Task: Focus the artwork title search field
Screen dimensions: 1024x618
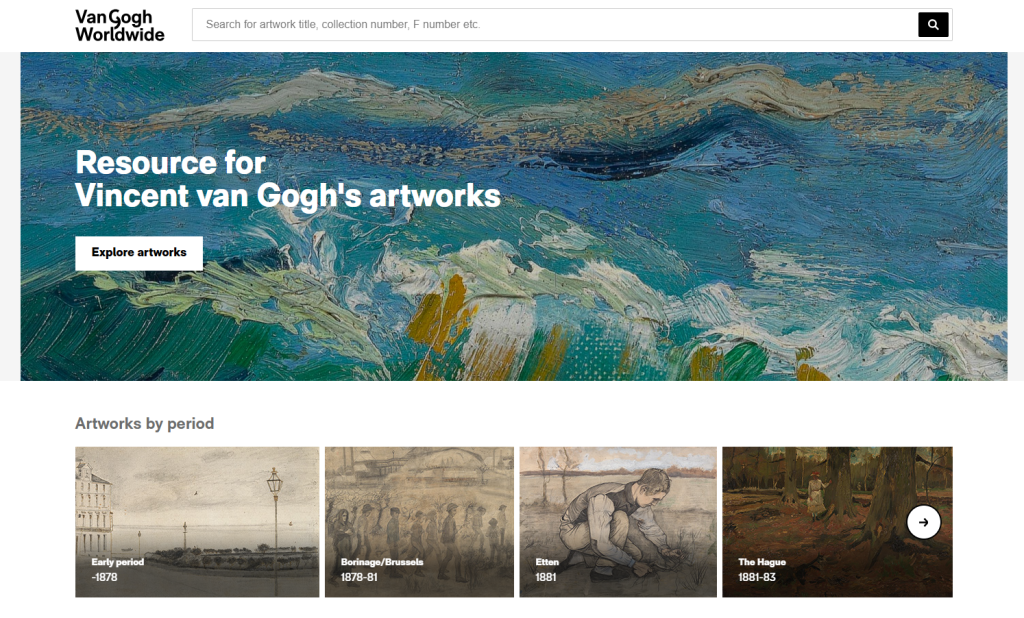Action: coord(554,25)
